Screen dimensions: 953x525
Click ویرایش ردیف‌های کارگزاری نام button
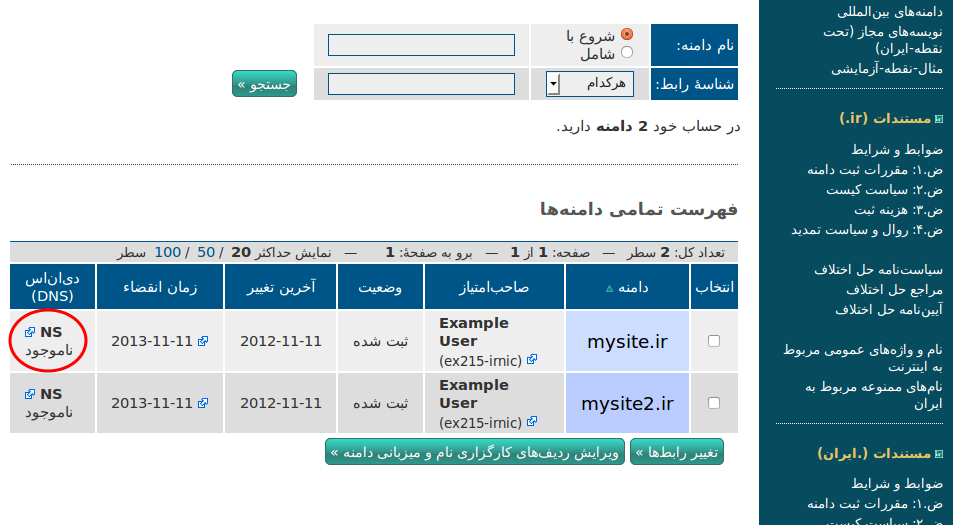click(475, 452)
